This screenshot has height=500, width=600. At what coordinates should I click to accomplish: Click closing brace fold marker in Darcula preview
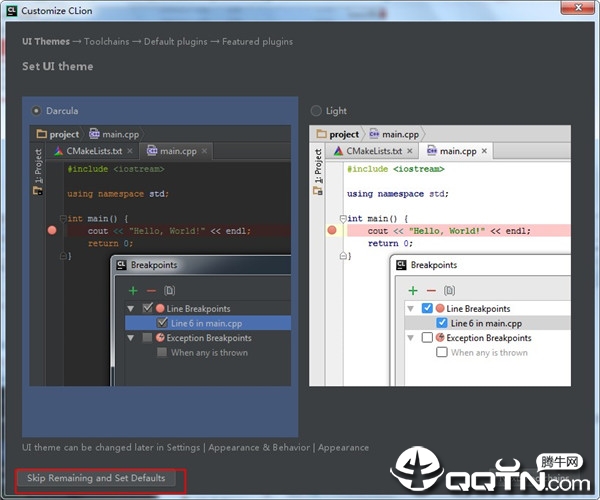coord(63,256)
